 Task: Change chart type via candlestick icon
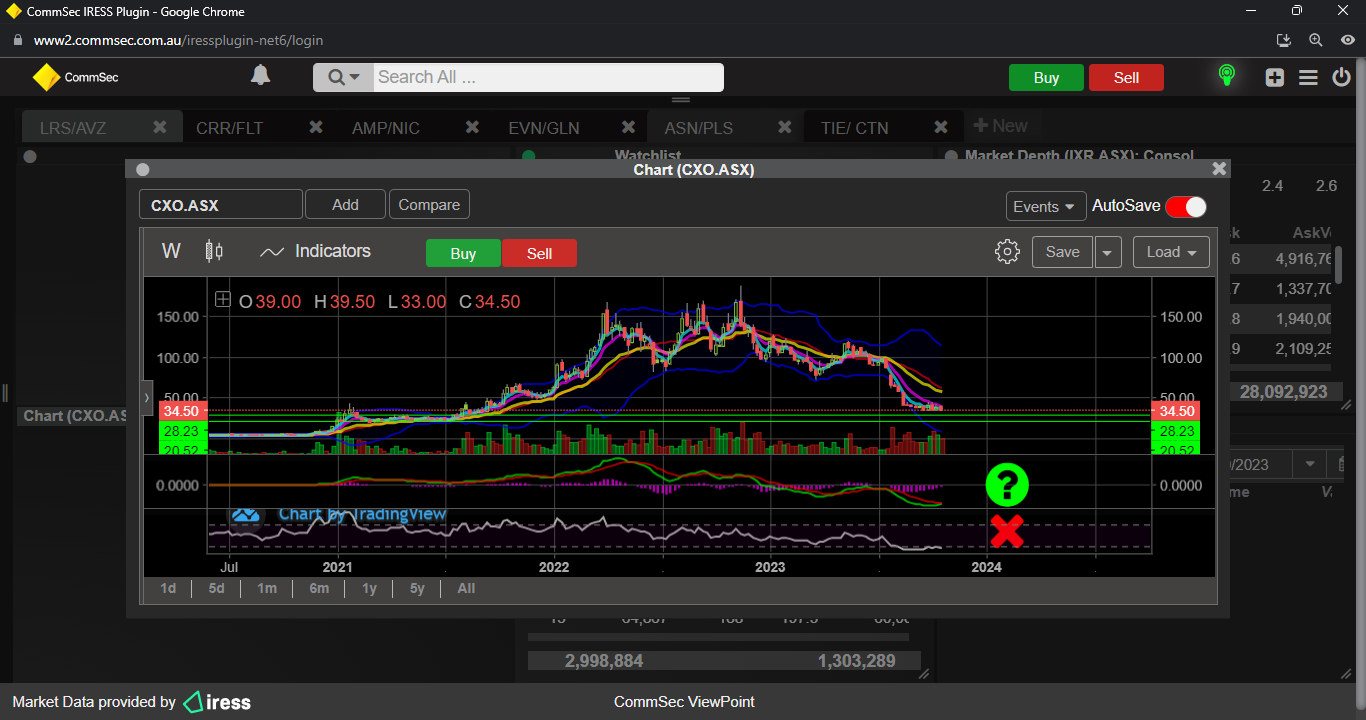[214, 251]
